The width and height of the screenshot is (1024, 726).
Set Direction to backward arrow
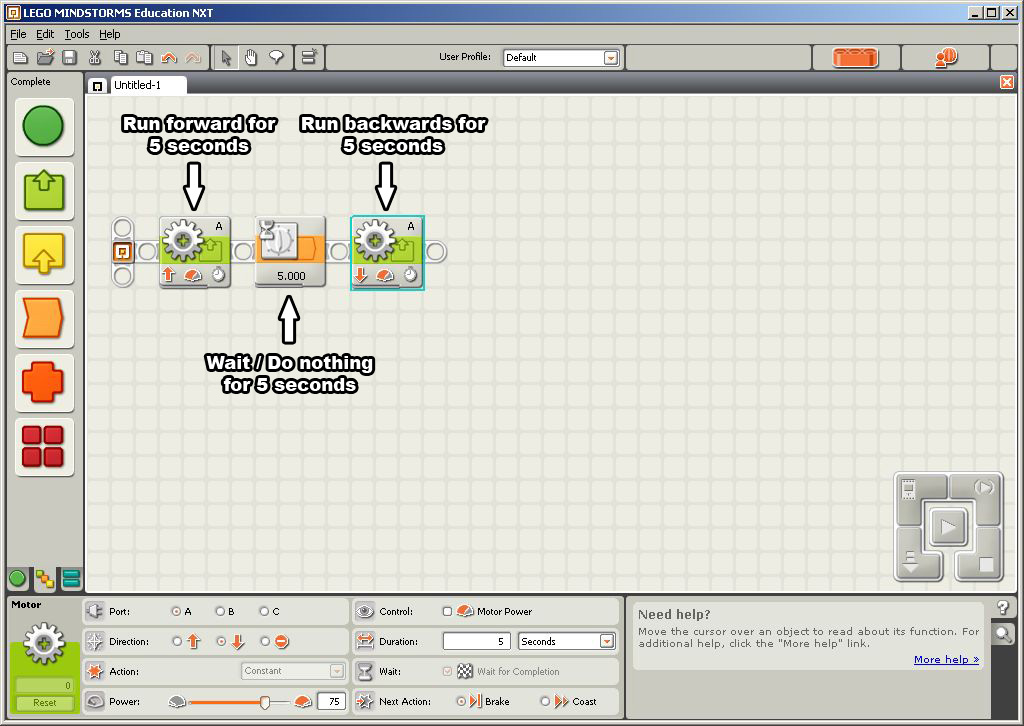[x=221, y=642]
